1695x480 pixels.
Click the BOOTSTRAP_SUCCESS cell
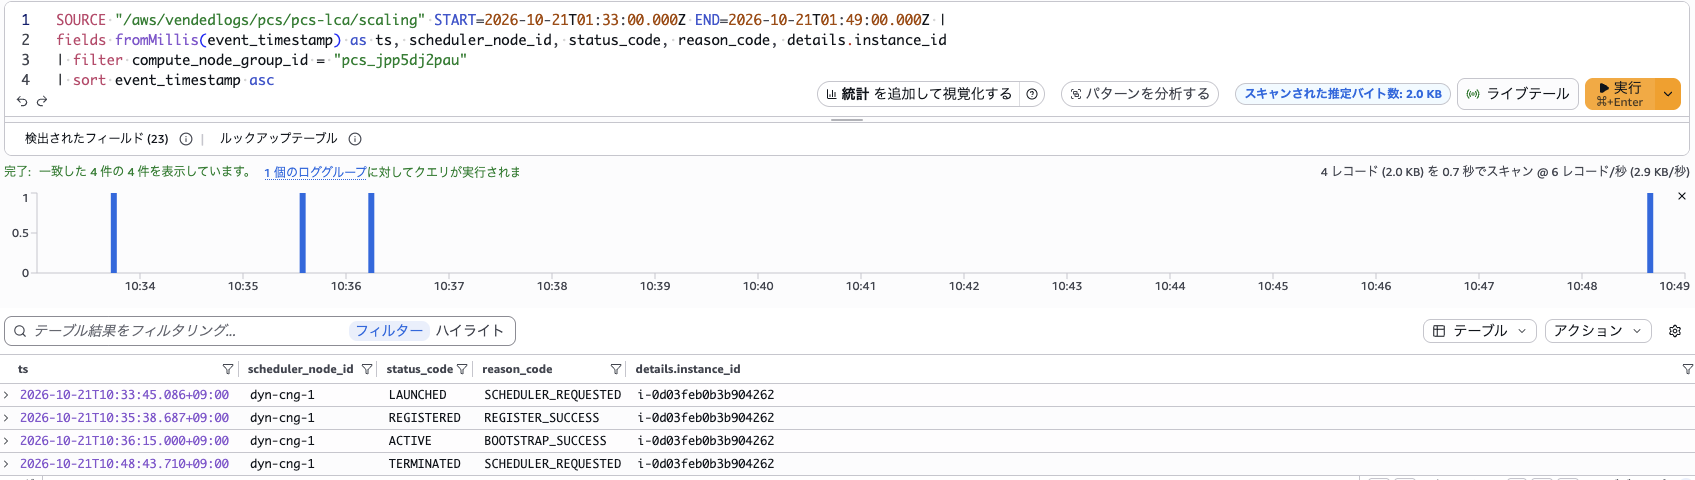[x=545, y=441]
